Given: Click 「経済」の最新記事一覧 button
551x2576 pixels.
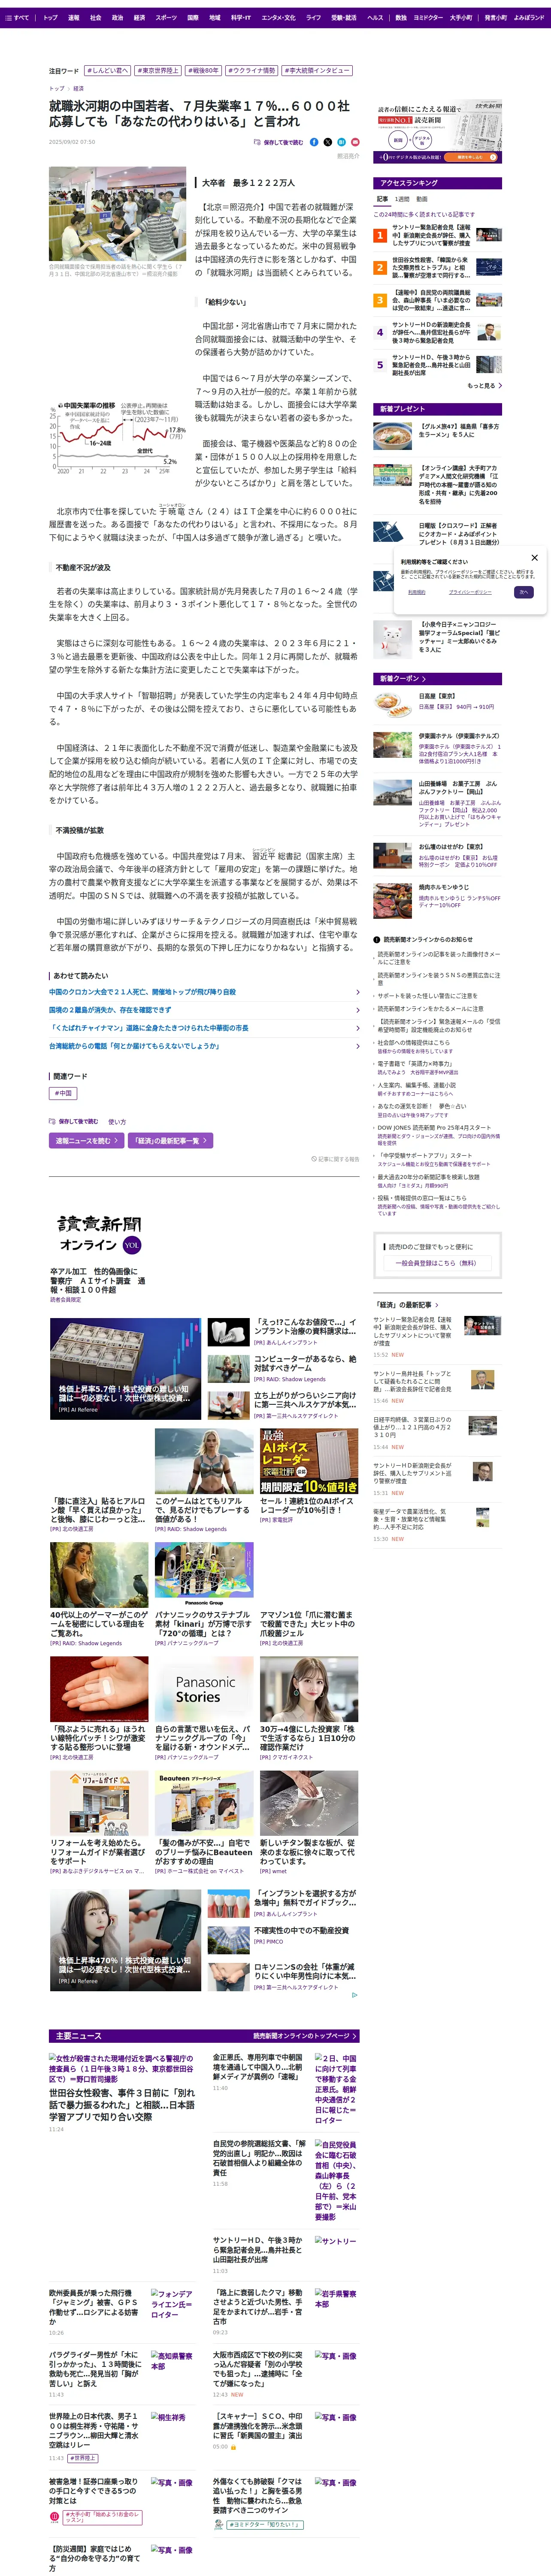Looking at the screenshot, I should click(x=170, y=1140).
